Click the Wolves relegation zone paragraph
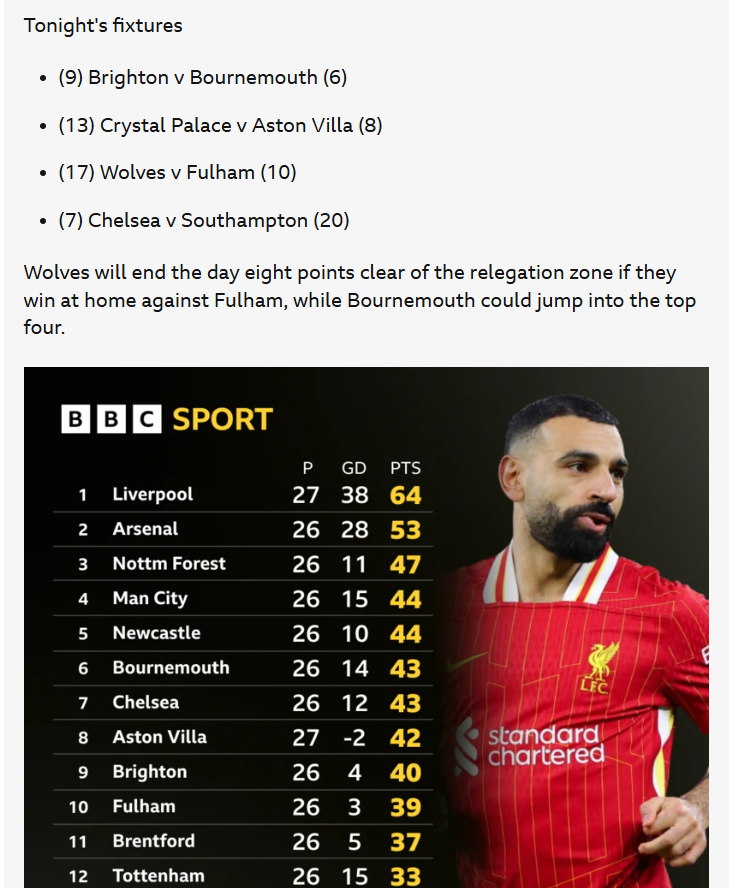 click(360, 300)
